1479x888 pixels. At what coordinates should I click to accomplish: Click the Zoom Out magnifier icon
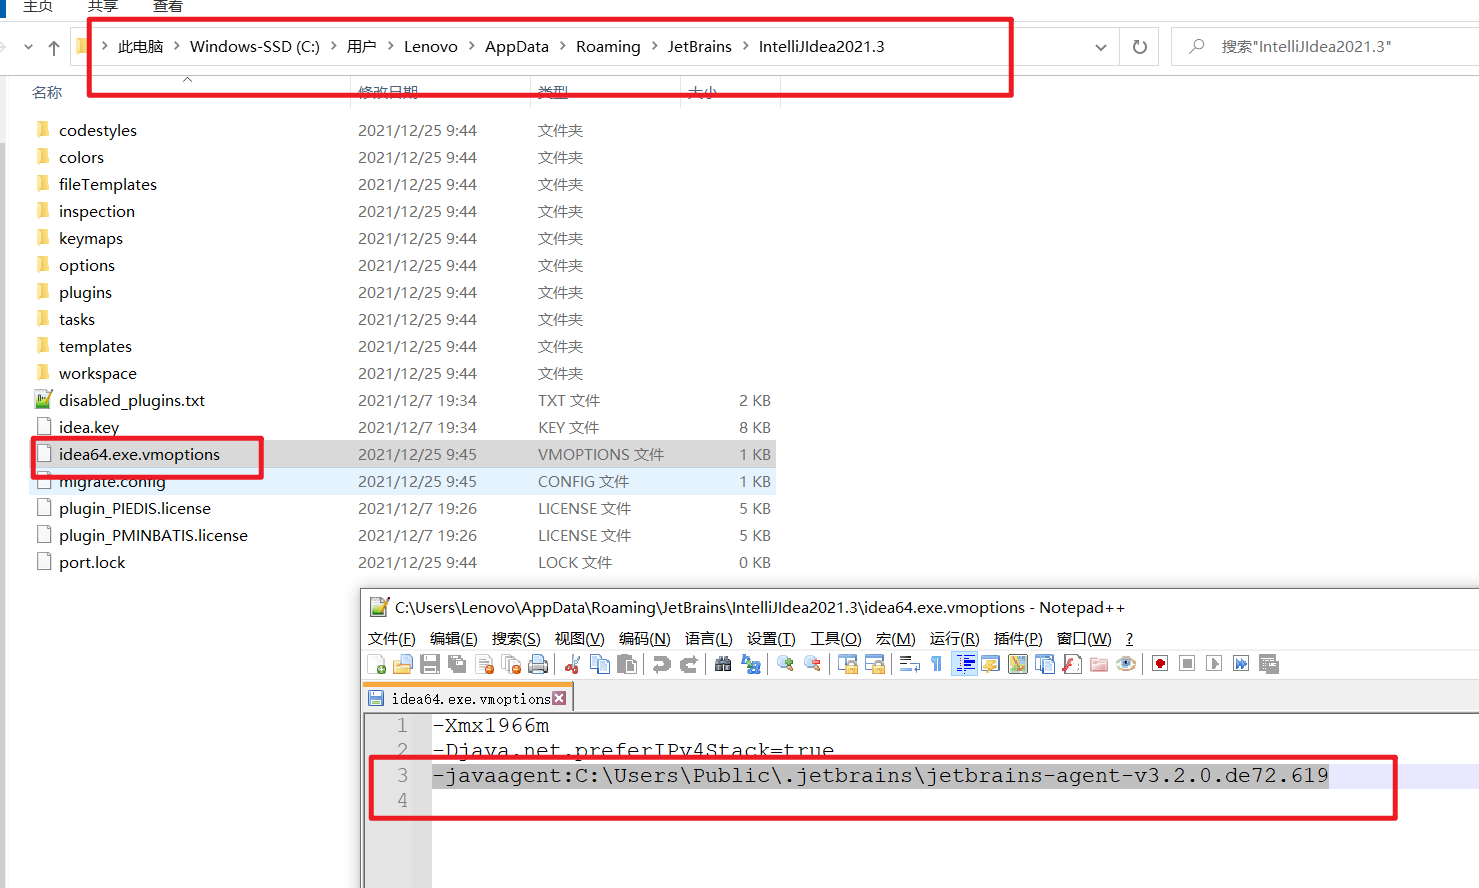(x=812, y=664)
